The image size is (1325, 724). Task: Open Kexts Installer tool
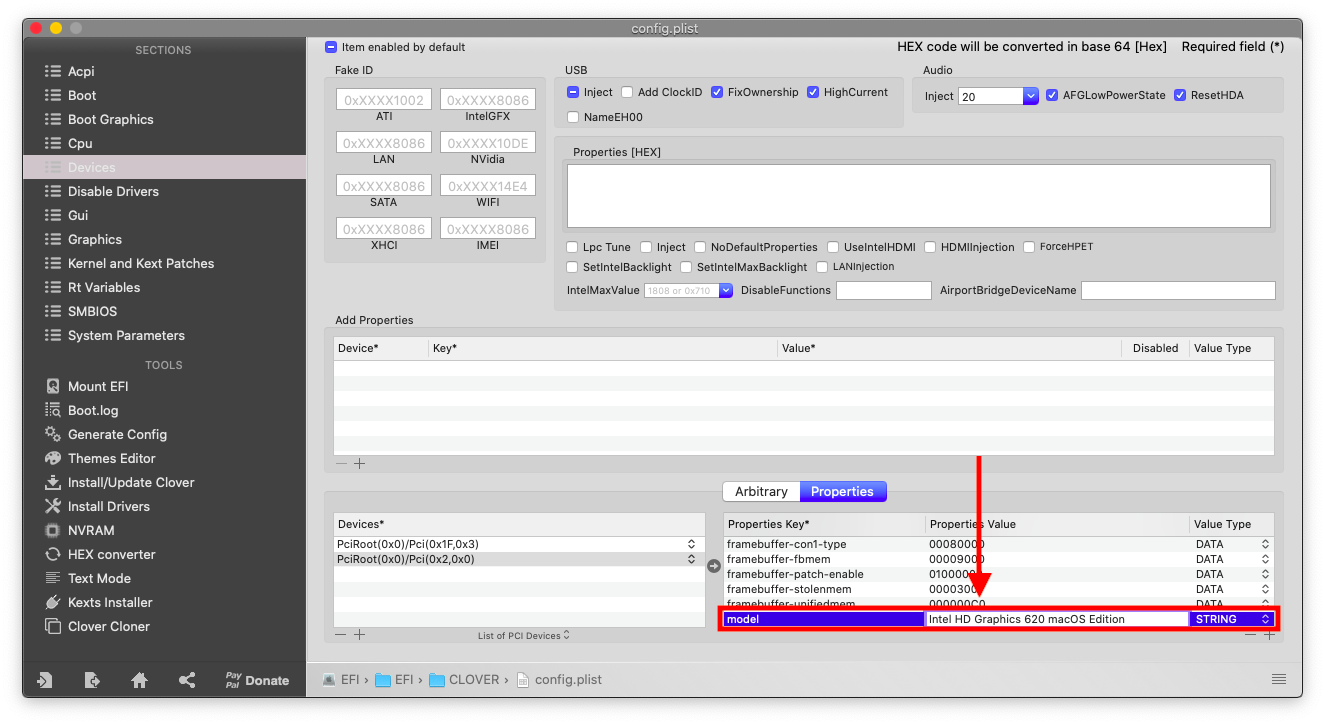[98, 602]
